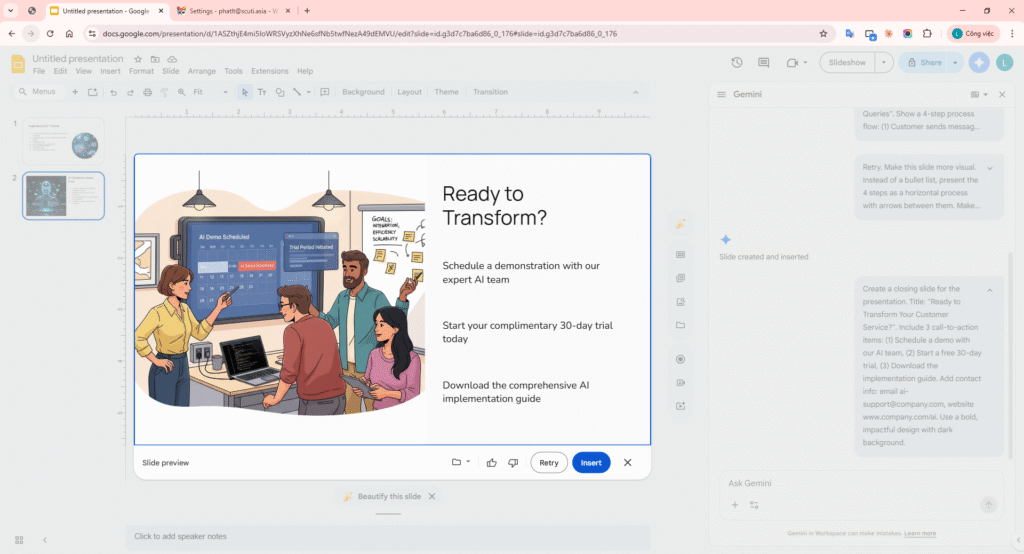This screenshot has width=1024, height=554.
Task: Collapse the closing slide prompt message
Action: pyautogui.click(x=989, y=290)
